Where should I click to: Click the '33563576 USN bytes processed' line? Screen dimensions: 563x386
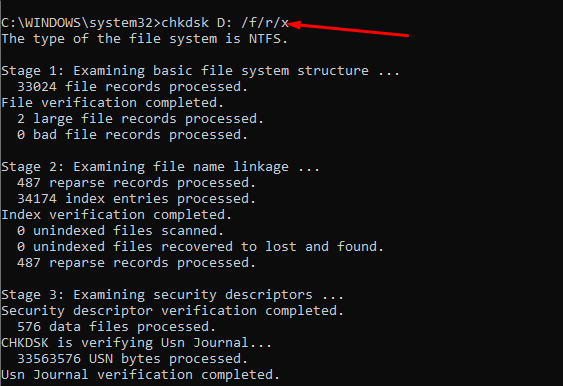coord(132,359)
